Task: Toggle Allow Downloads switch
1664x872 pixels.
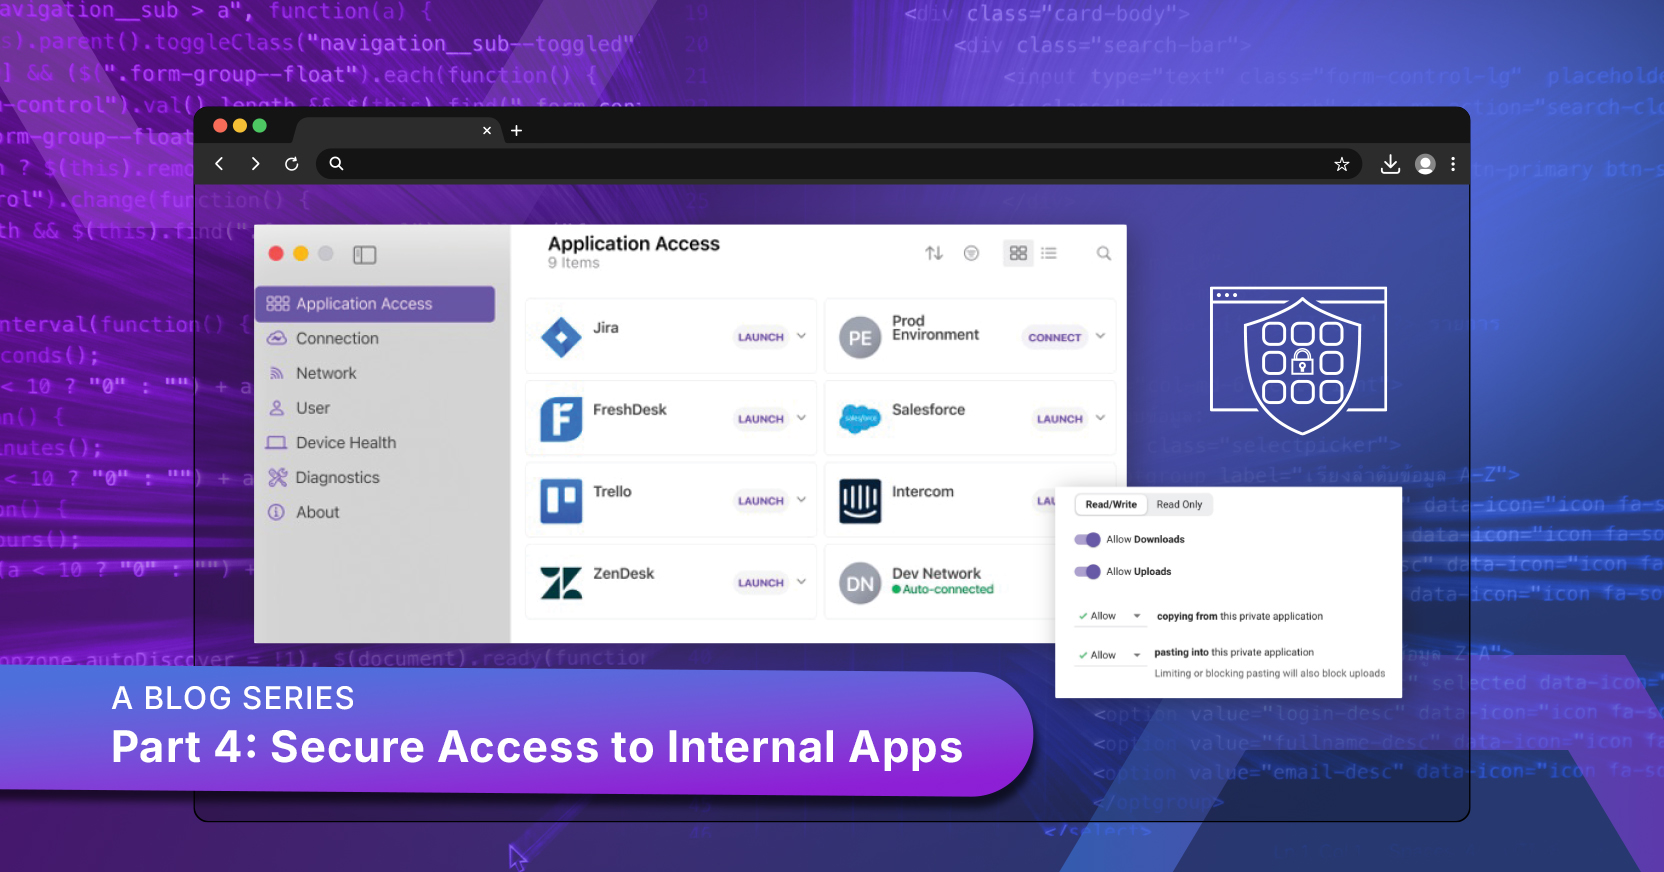Action: [x=1087, y=540]
